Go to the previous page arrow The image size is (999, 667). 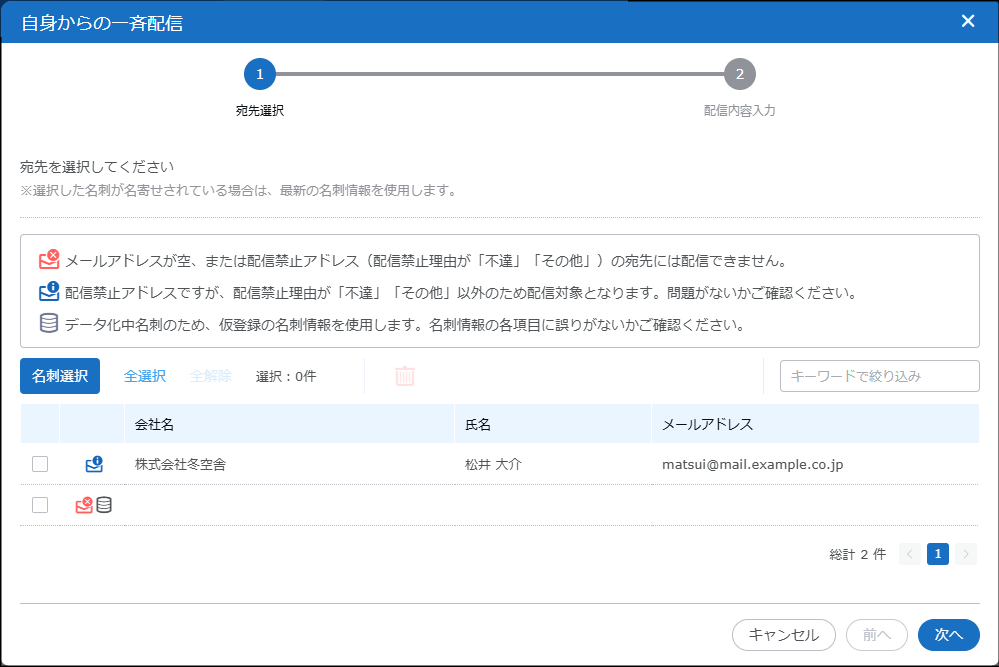pos(909,554)
